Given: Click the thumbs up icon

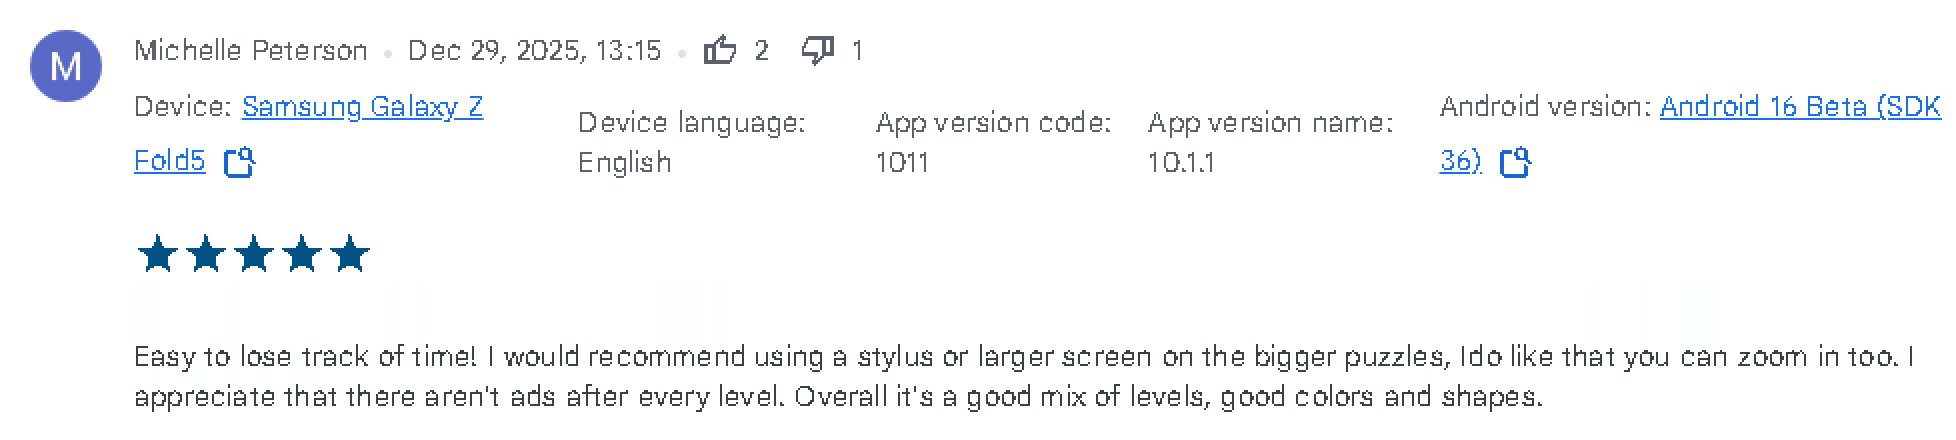Looking at the screenshot, I should click(719, 50).
